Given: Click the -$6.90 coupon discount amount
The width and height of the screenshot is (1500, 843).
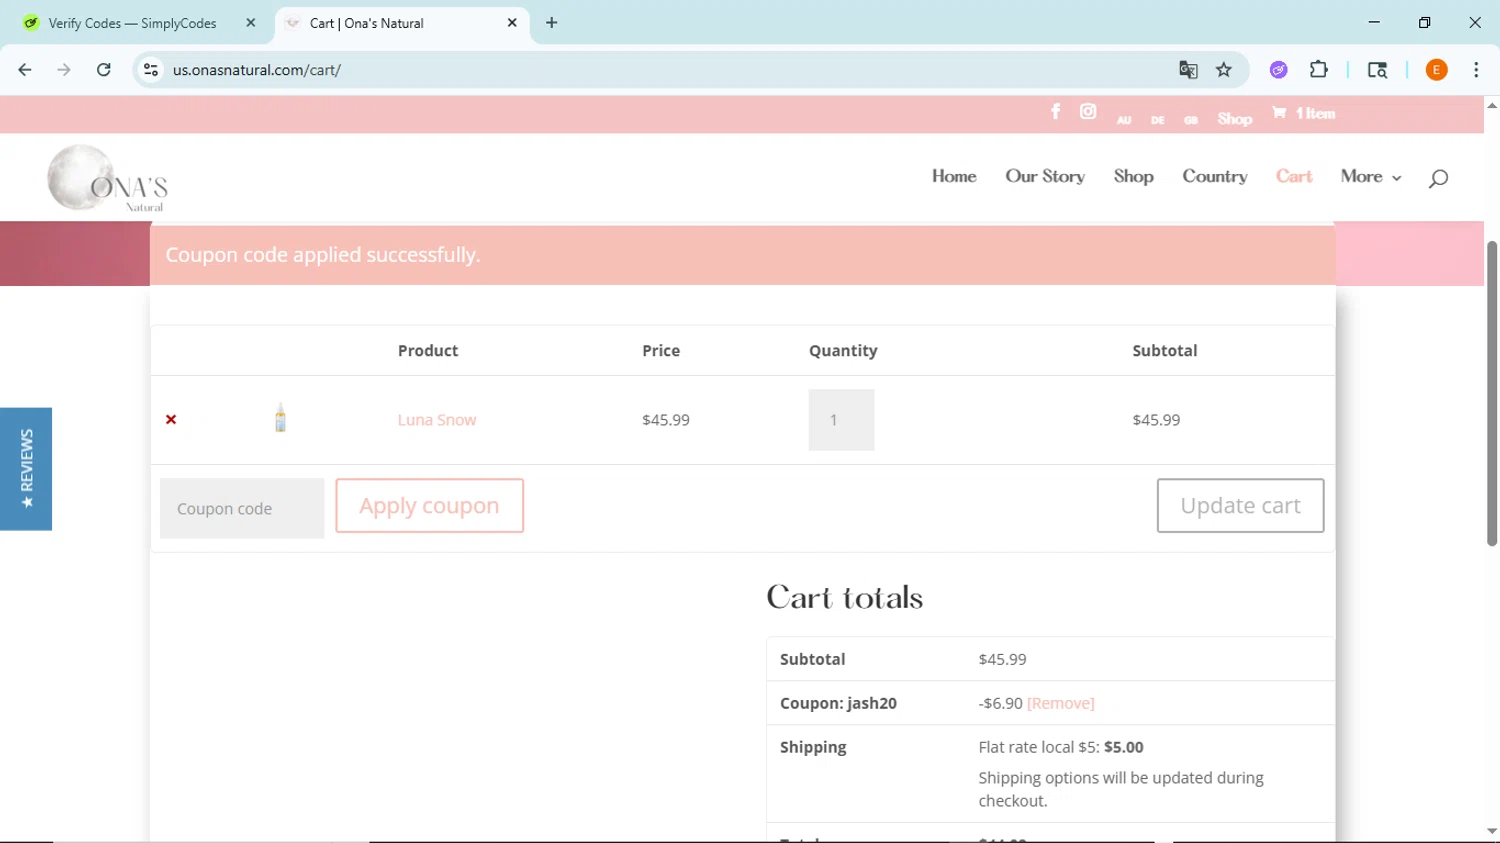Looking at the screenshot, I should (1000, 703).
